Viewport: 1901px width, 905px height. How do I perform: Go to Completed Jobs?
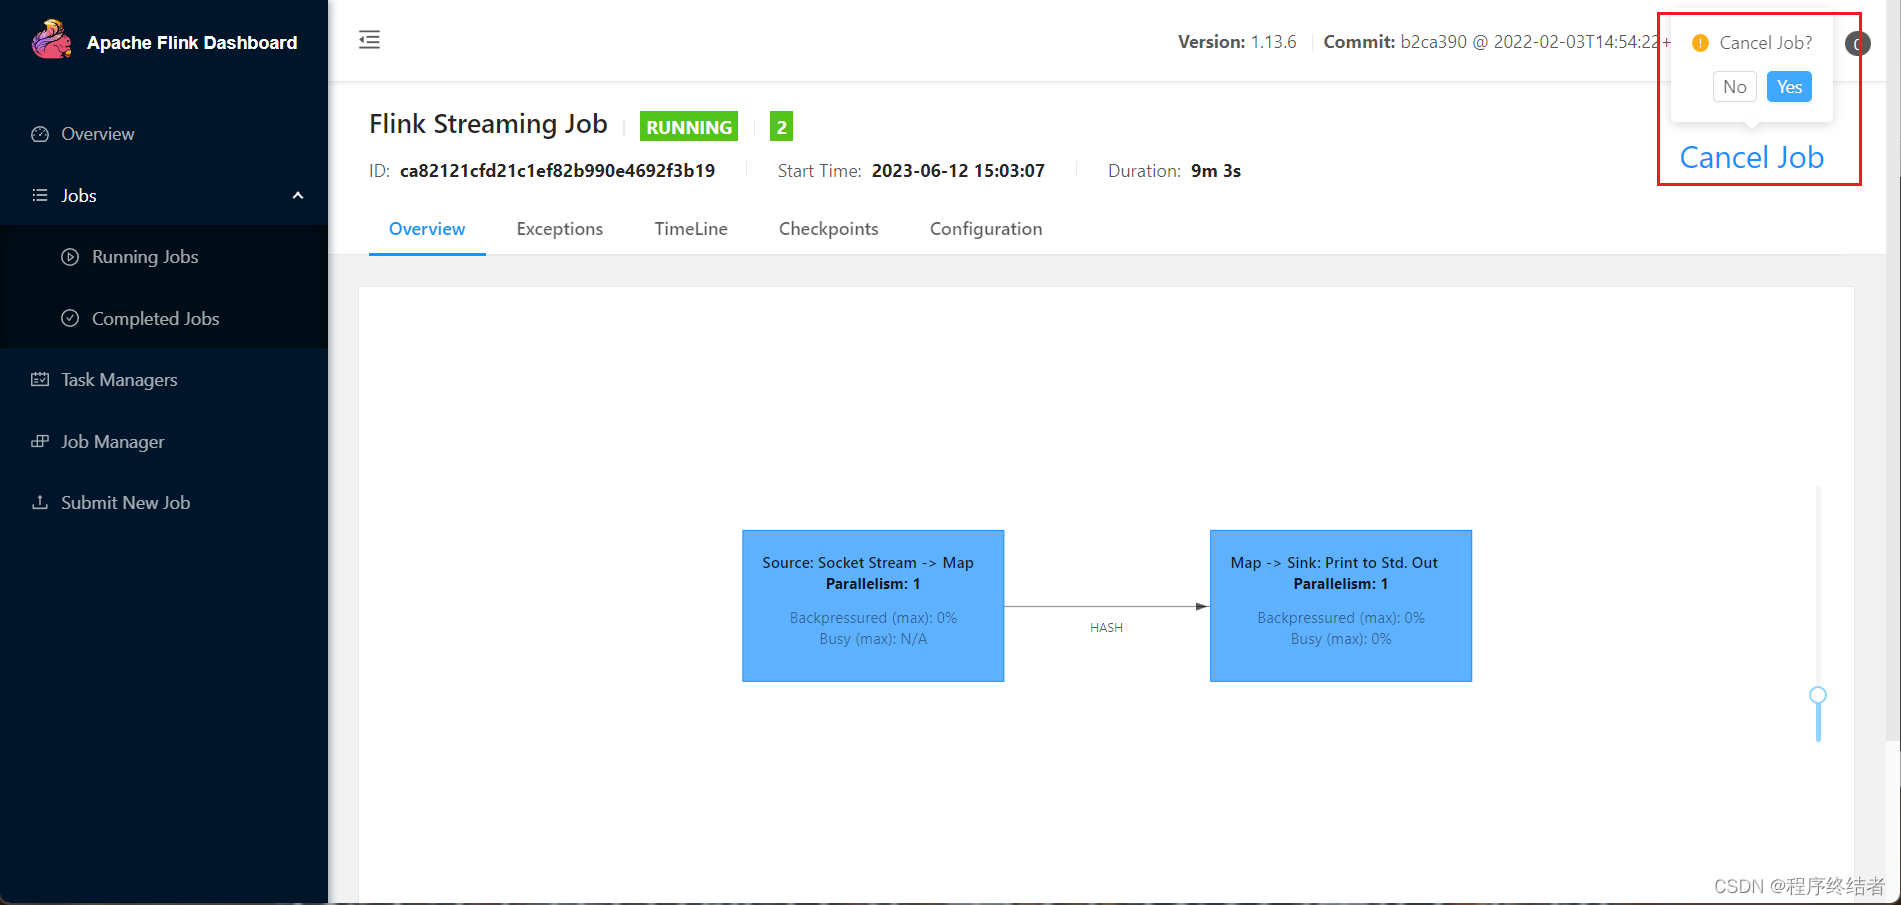tap(164, 319)
